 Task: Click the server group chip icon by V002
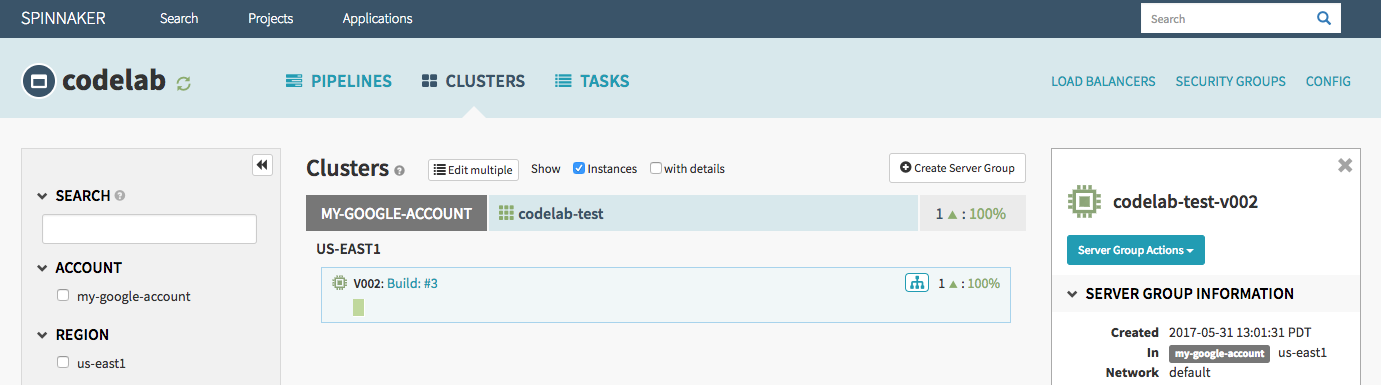click(x=340, y=283)
